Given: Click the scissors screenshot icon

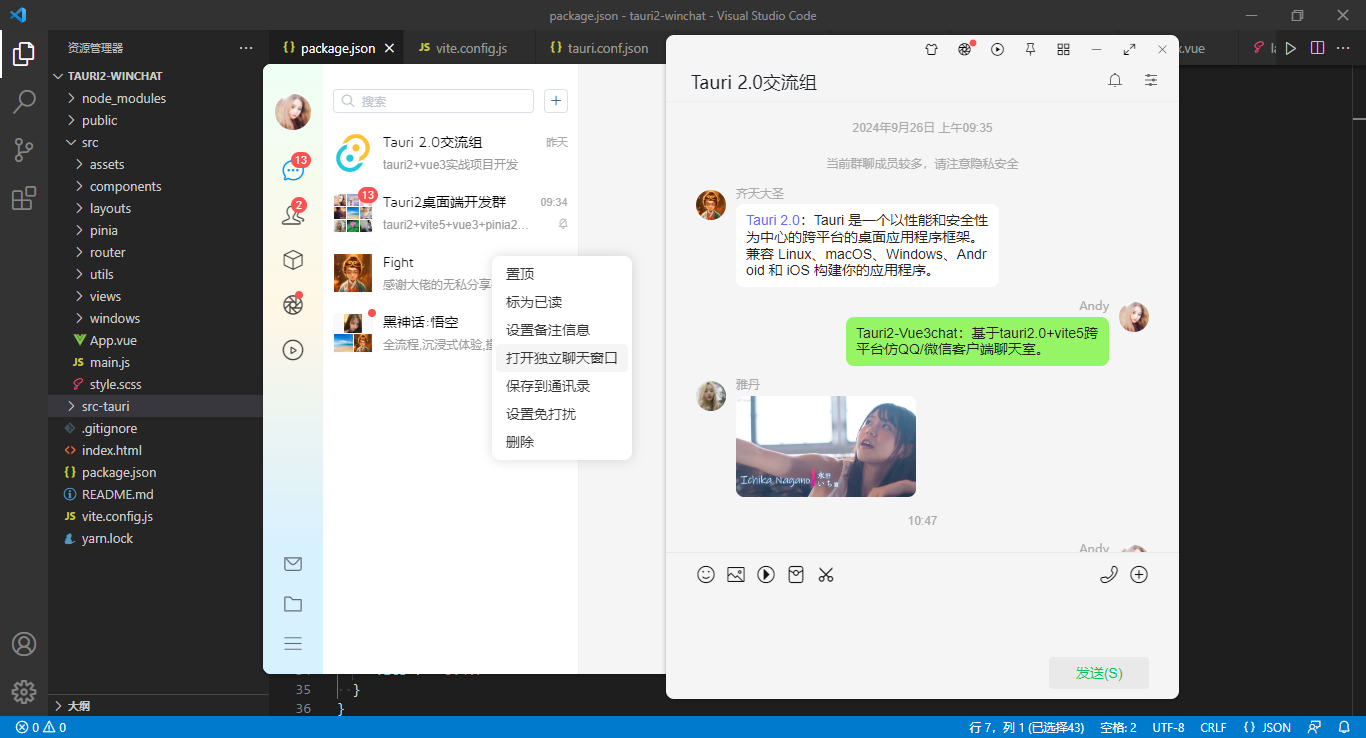Looking at the screenshot, I should (x=826, y=575).
